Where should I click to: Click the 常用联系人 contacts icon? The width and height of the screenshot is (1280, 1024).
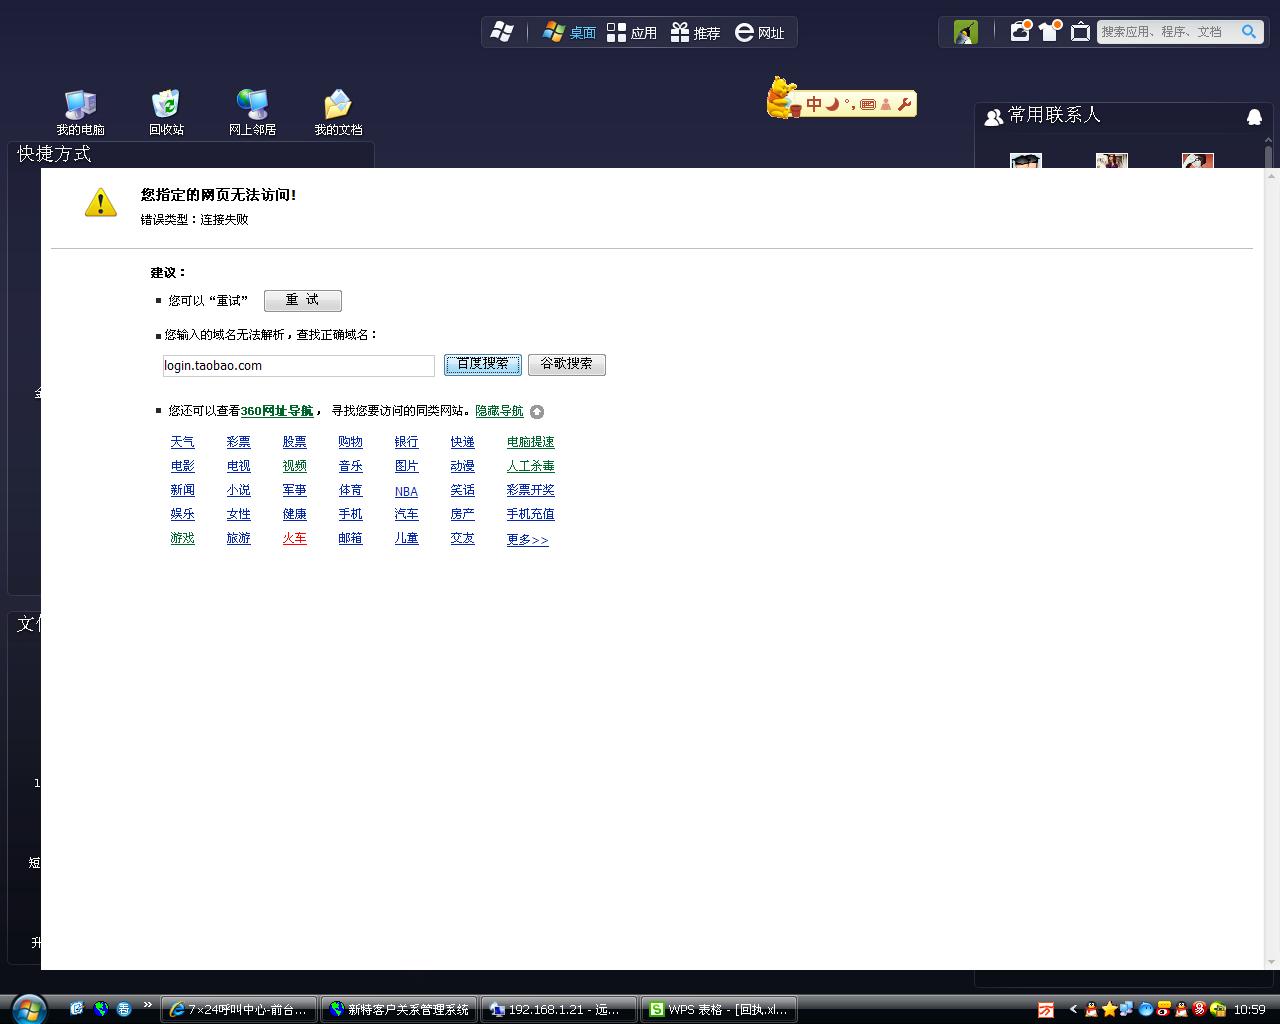[x=993, y=117]
